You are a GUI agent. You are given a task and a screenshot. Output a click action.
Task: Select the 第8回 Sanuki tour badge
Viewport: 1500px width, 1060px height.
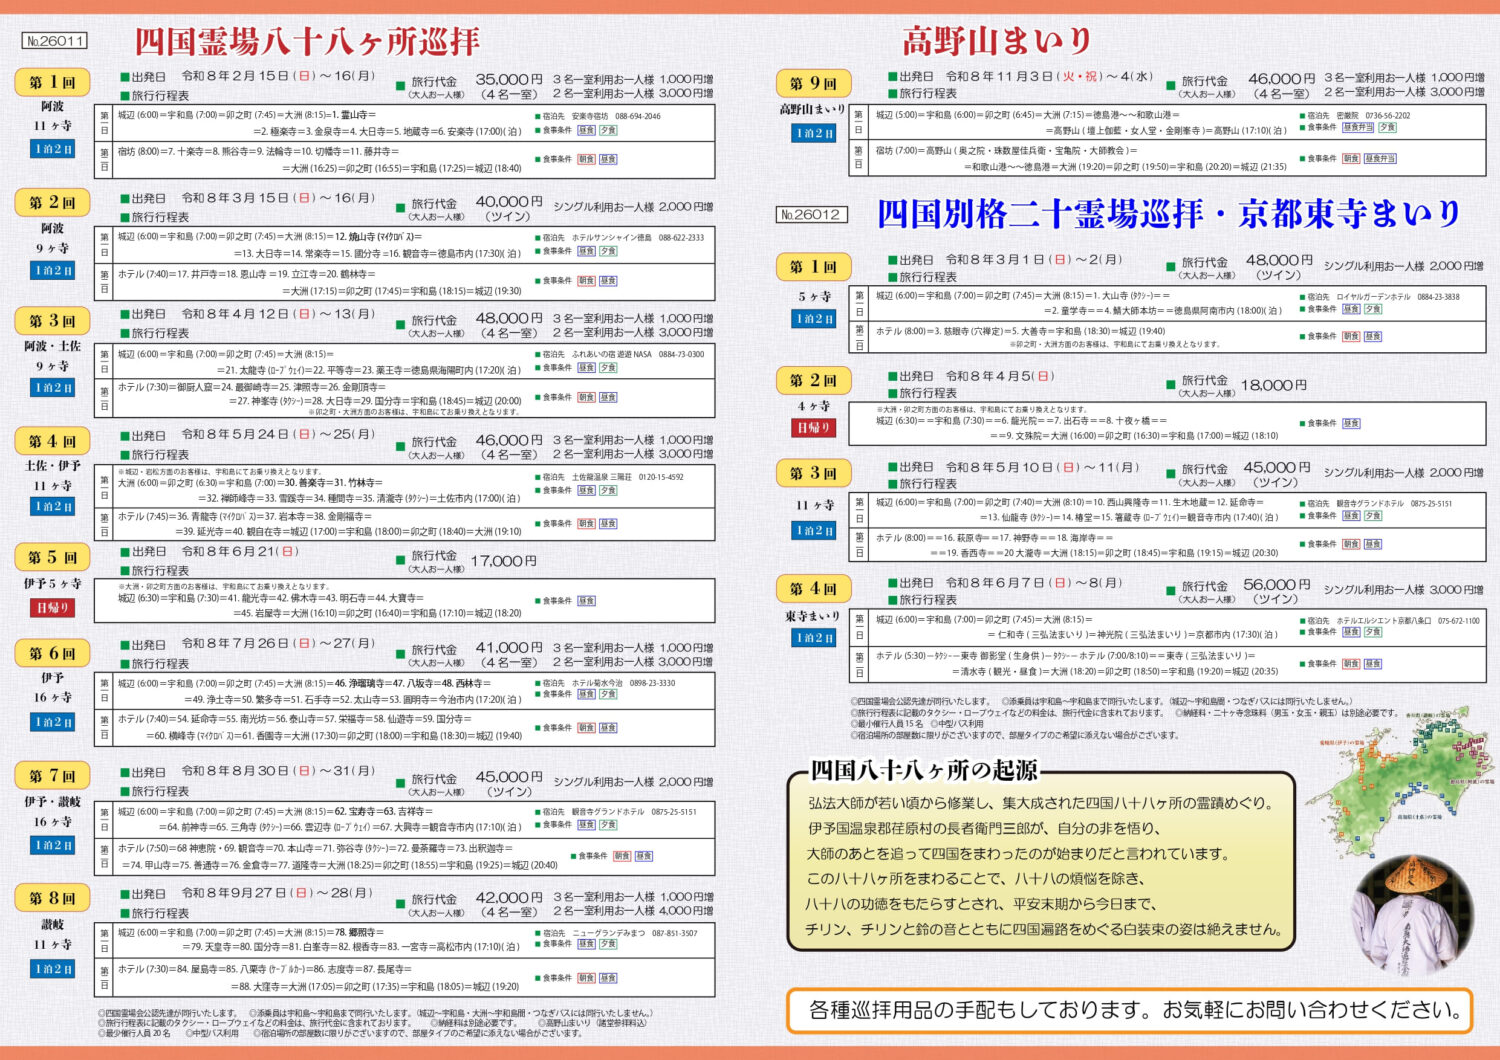(52, 898)
